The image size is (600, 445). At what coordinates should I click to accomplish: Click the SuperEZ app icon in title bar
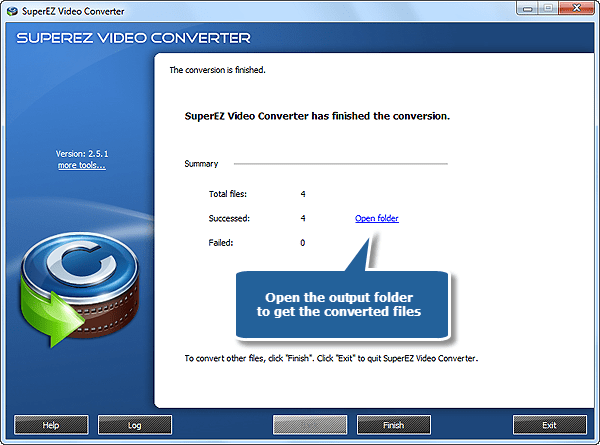click(x=12, y=10)
